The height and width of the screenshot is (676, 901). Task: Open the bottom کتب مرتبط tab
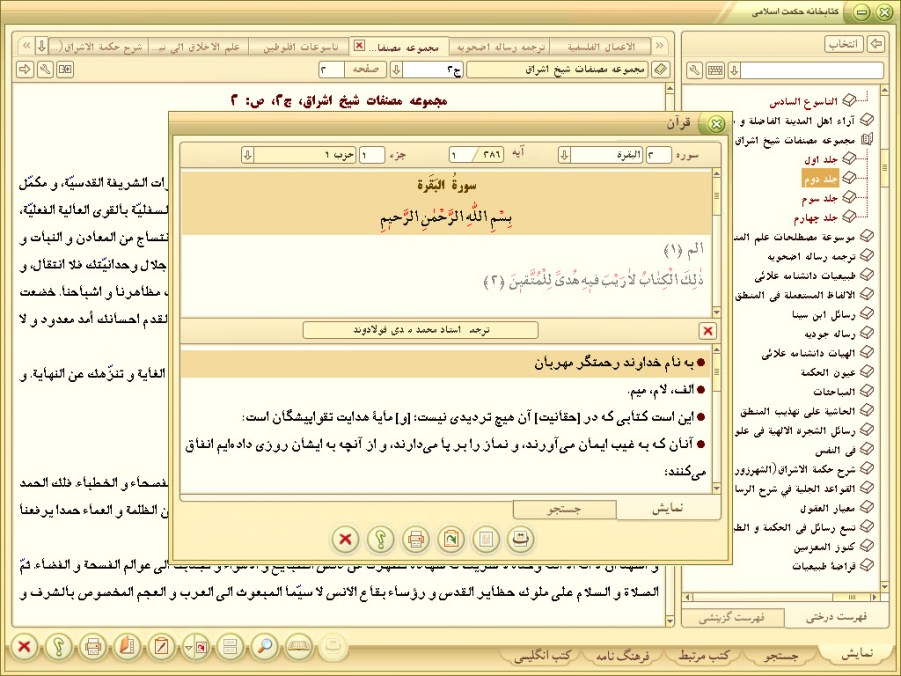(703, 655)
